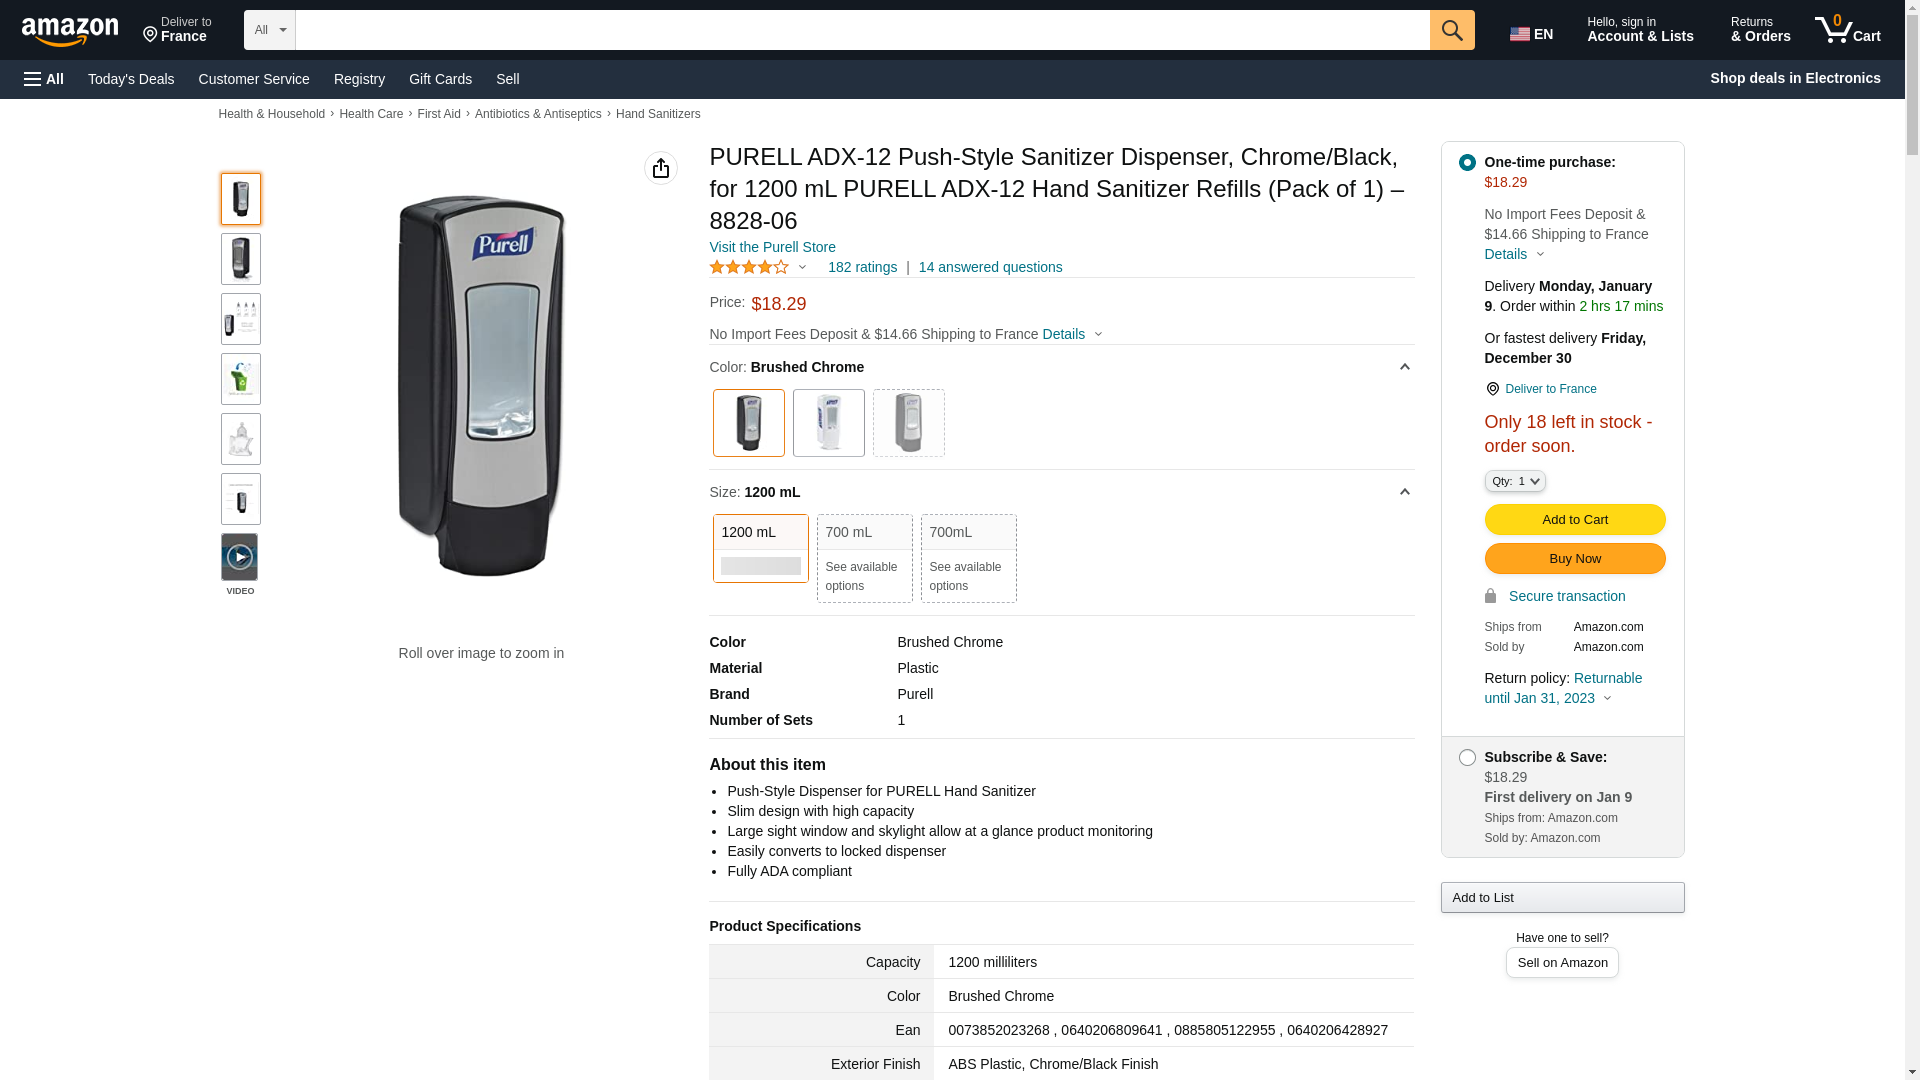The image size is (1920, 1080).
Task: Open Customer Service in navigation bar
Action: (254, 79)
